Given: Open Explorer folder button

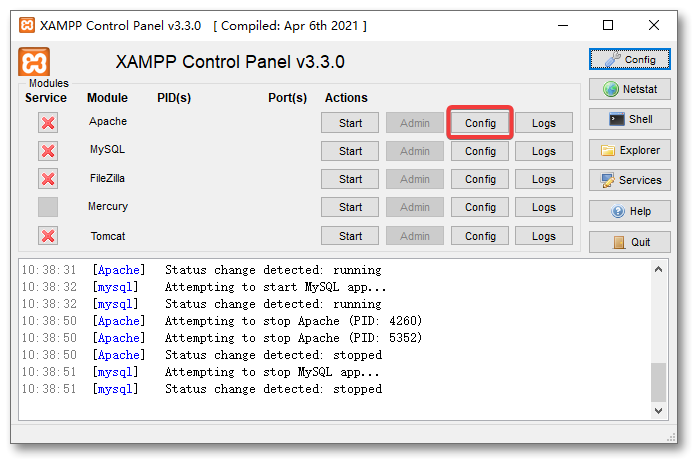Looking at the screenshot, I should tap(629, 150).
